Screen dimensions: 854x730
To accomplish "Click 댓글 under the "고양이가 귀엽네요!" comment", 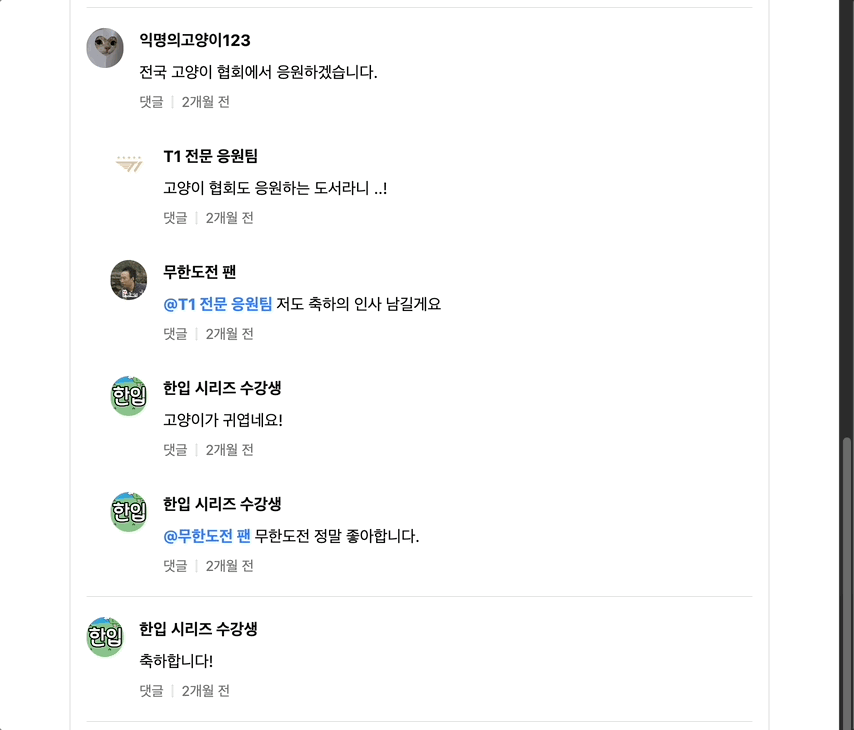I will tap(175, 450).
